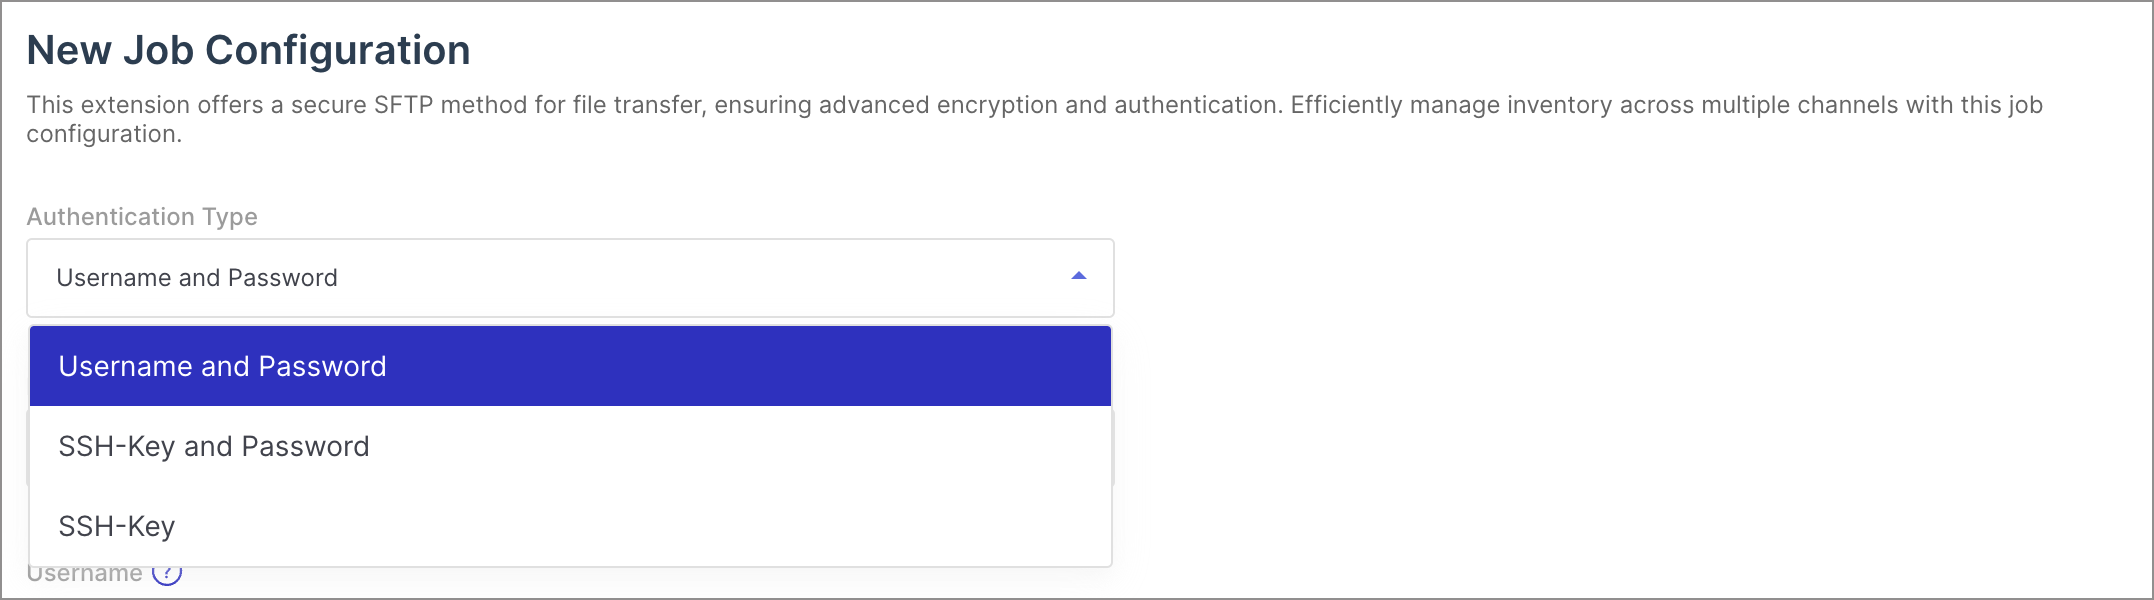Open the Authentication Type combo box
The width and height of the screenshot is (2154, 600).
coord(570,278)
